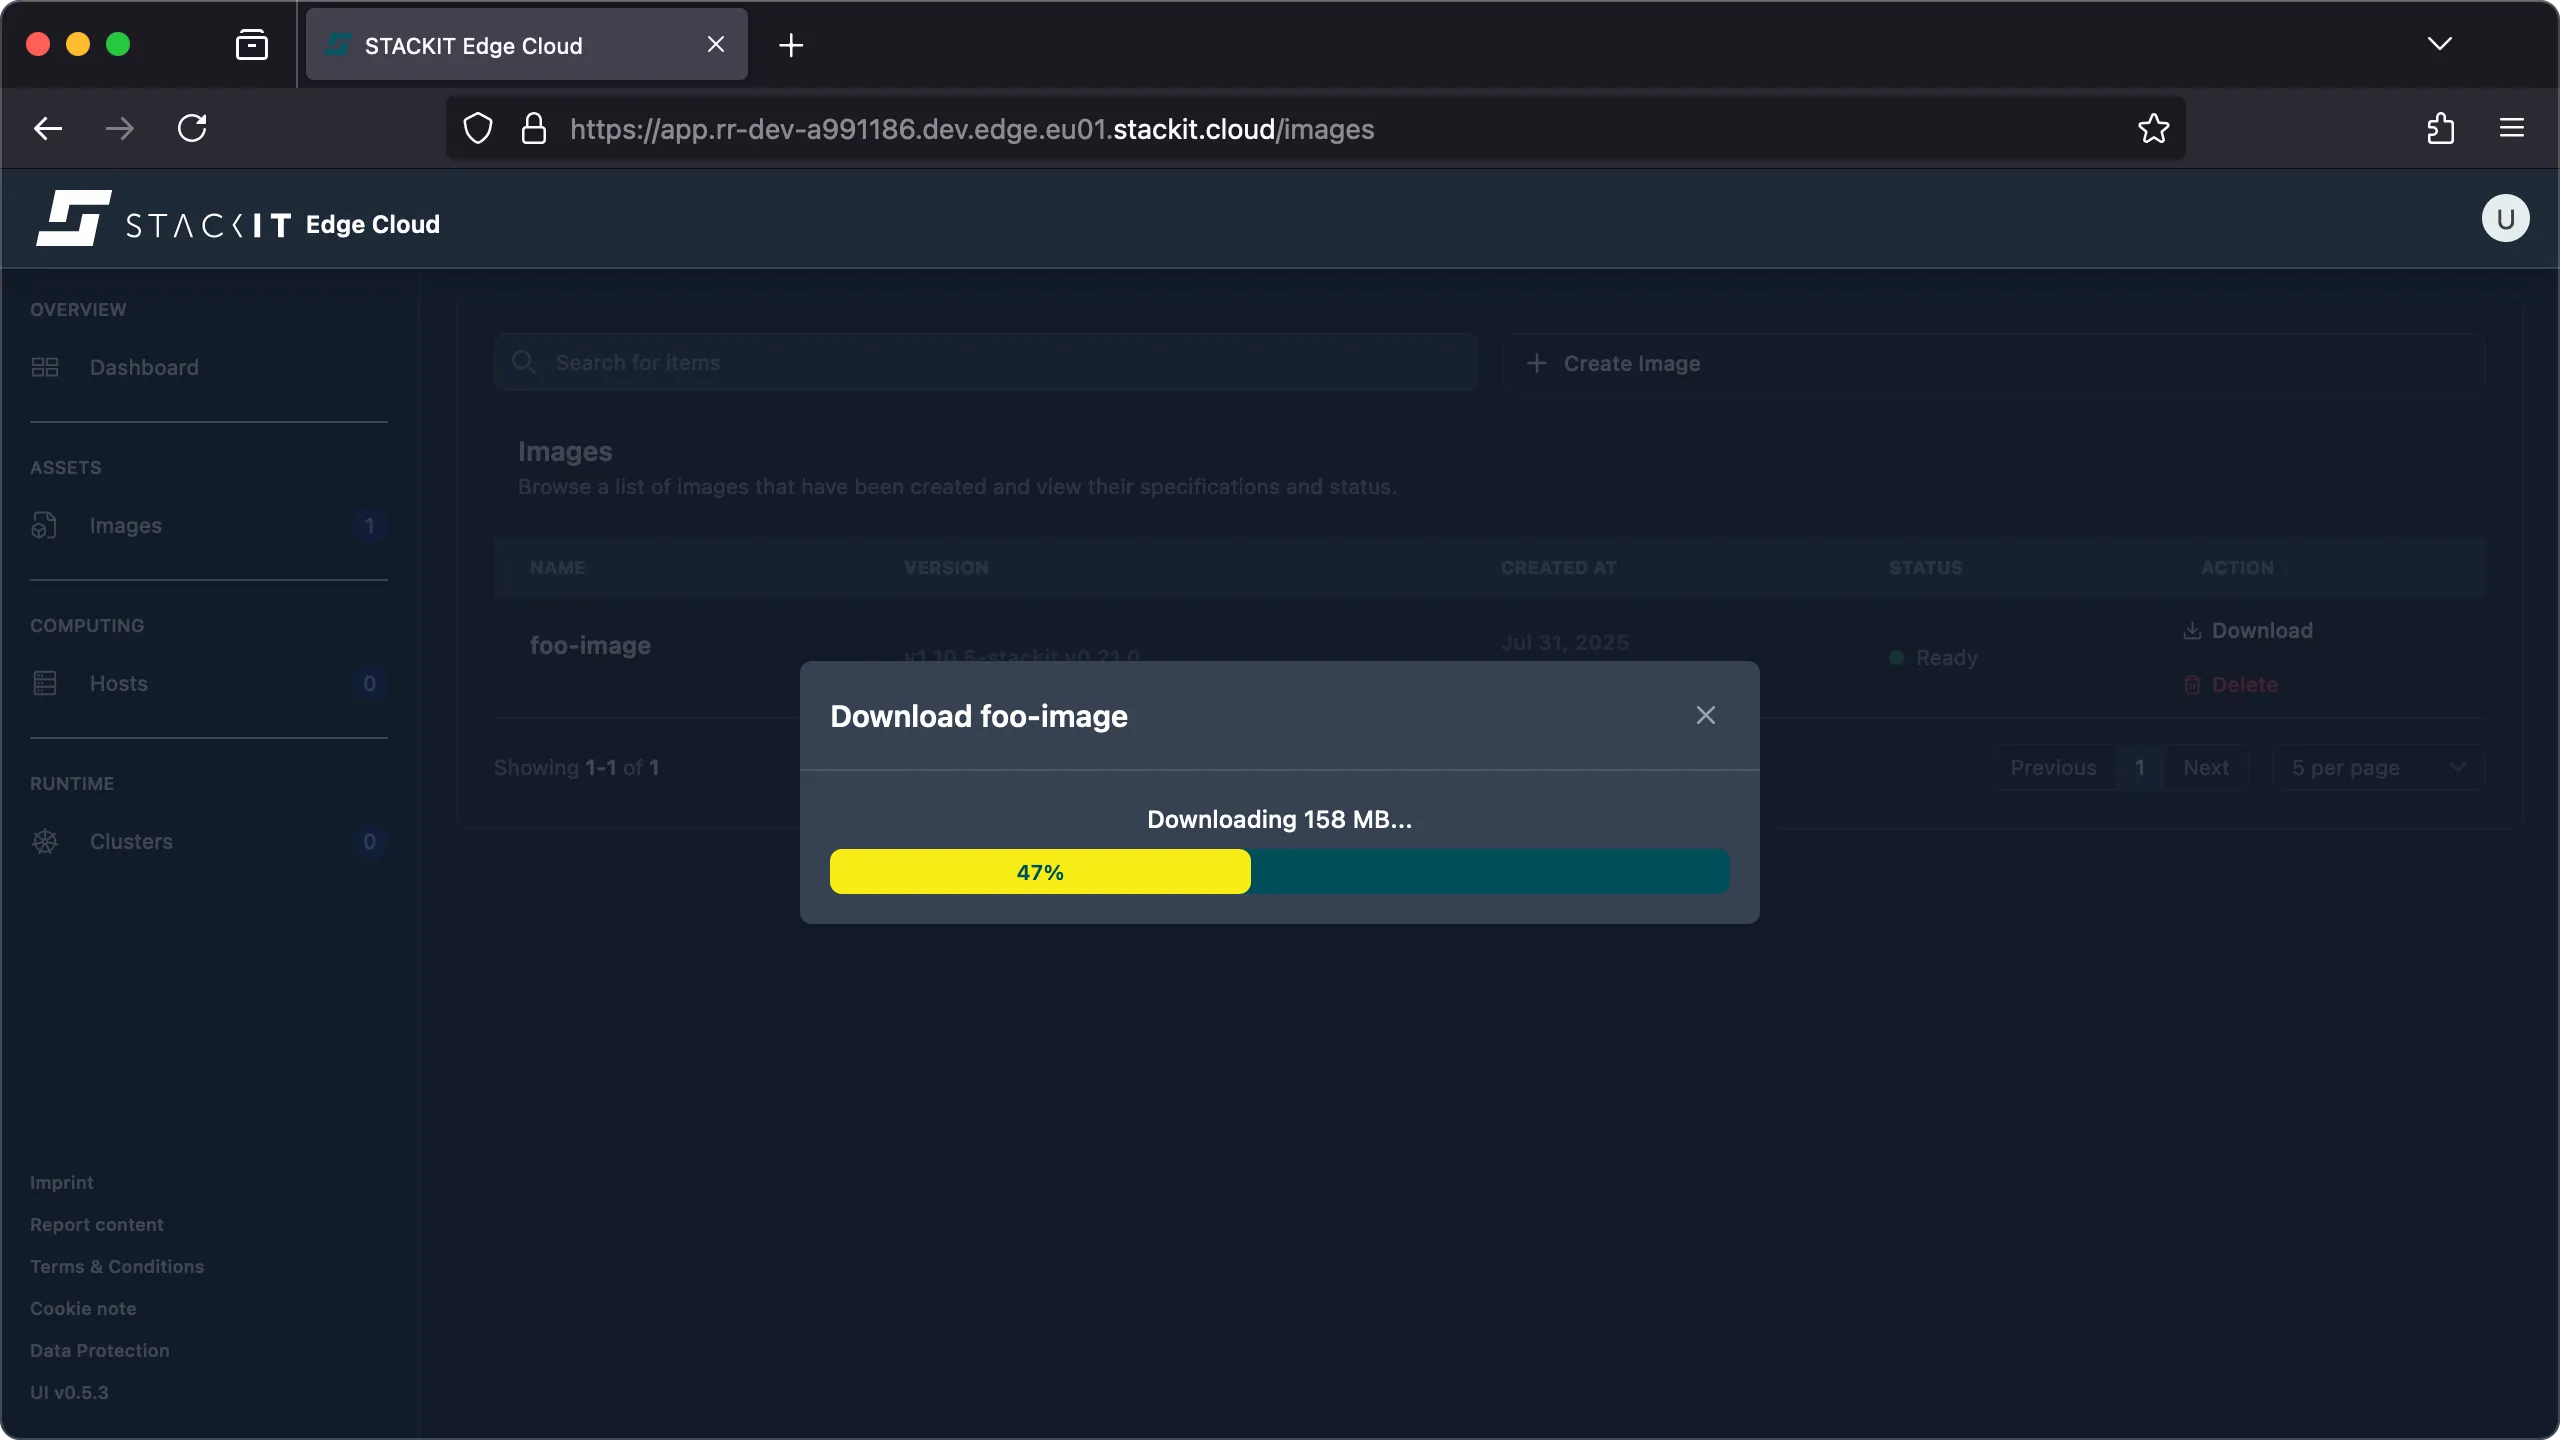Screen dimensions: 2560x1440
Task: Click the shield tracking protection icon
Action: (x=477, y=128)
